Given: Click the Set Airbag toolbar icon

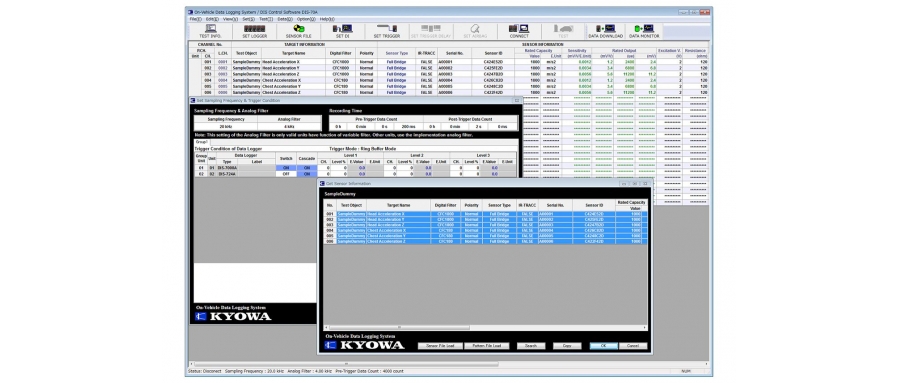Looking at the screenshot, I should tap(475, 31).
